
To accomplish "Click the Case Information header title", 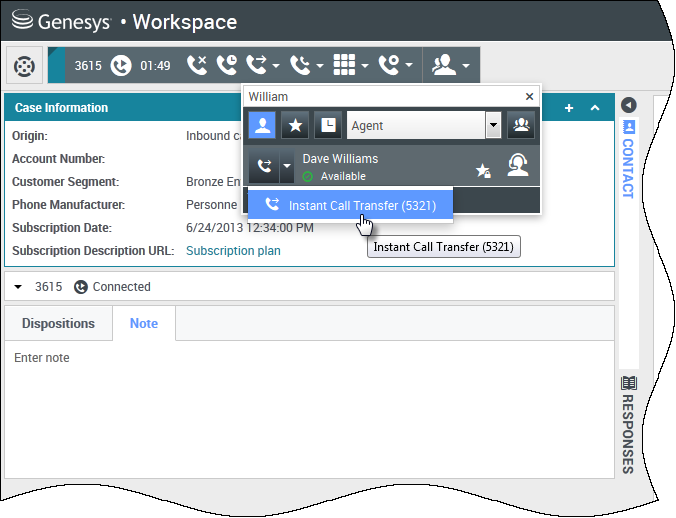I will click(61, 108).
